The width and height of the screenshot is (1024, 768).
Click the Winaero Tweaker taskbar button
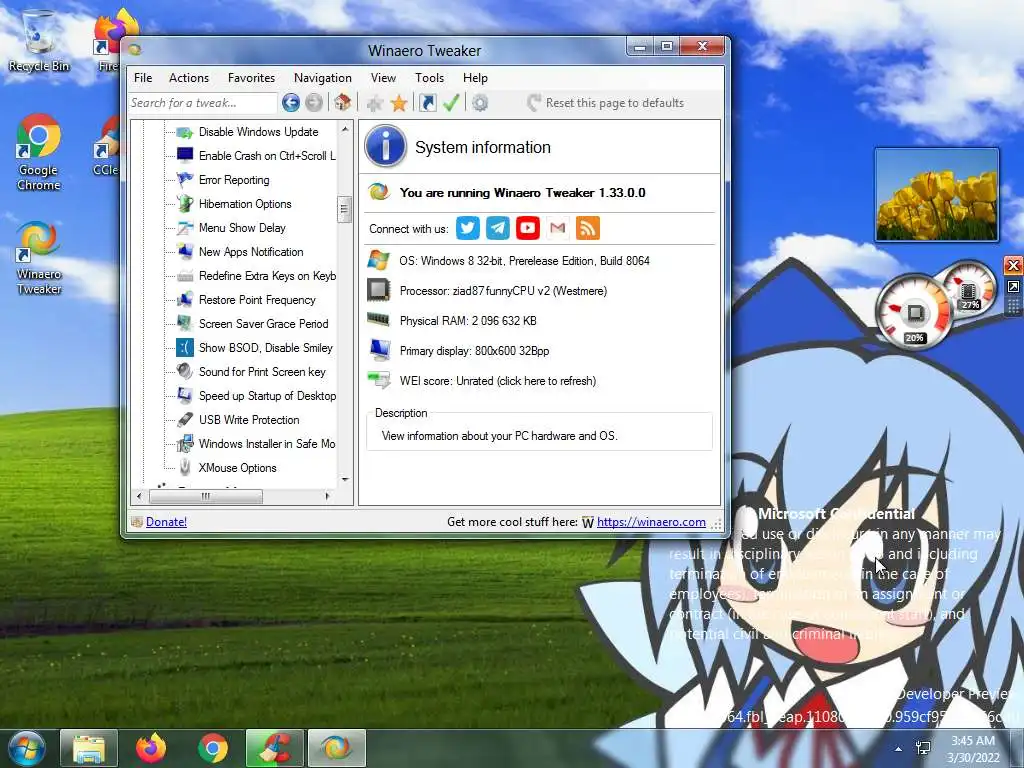click(x=336, y=748)
